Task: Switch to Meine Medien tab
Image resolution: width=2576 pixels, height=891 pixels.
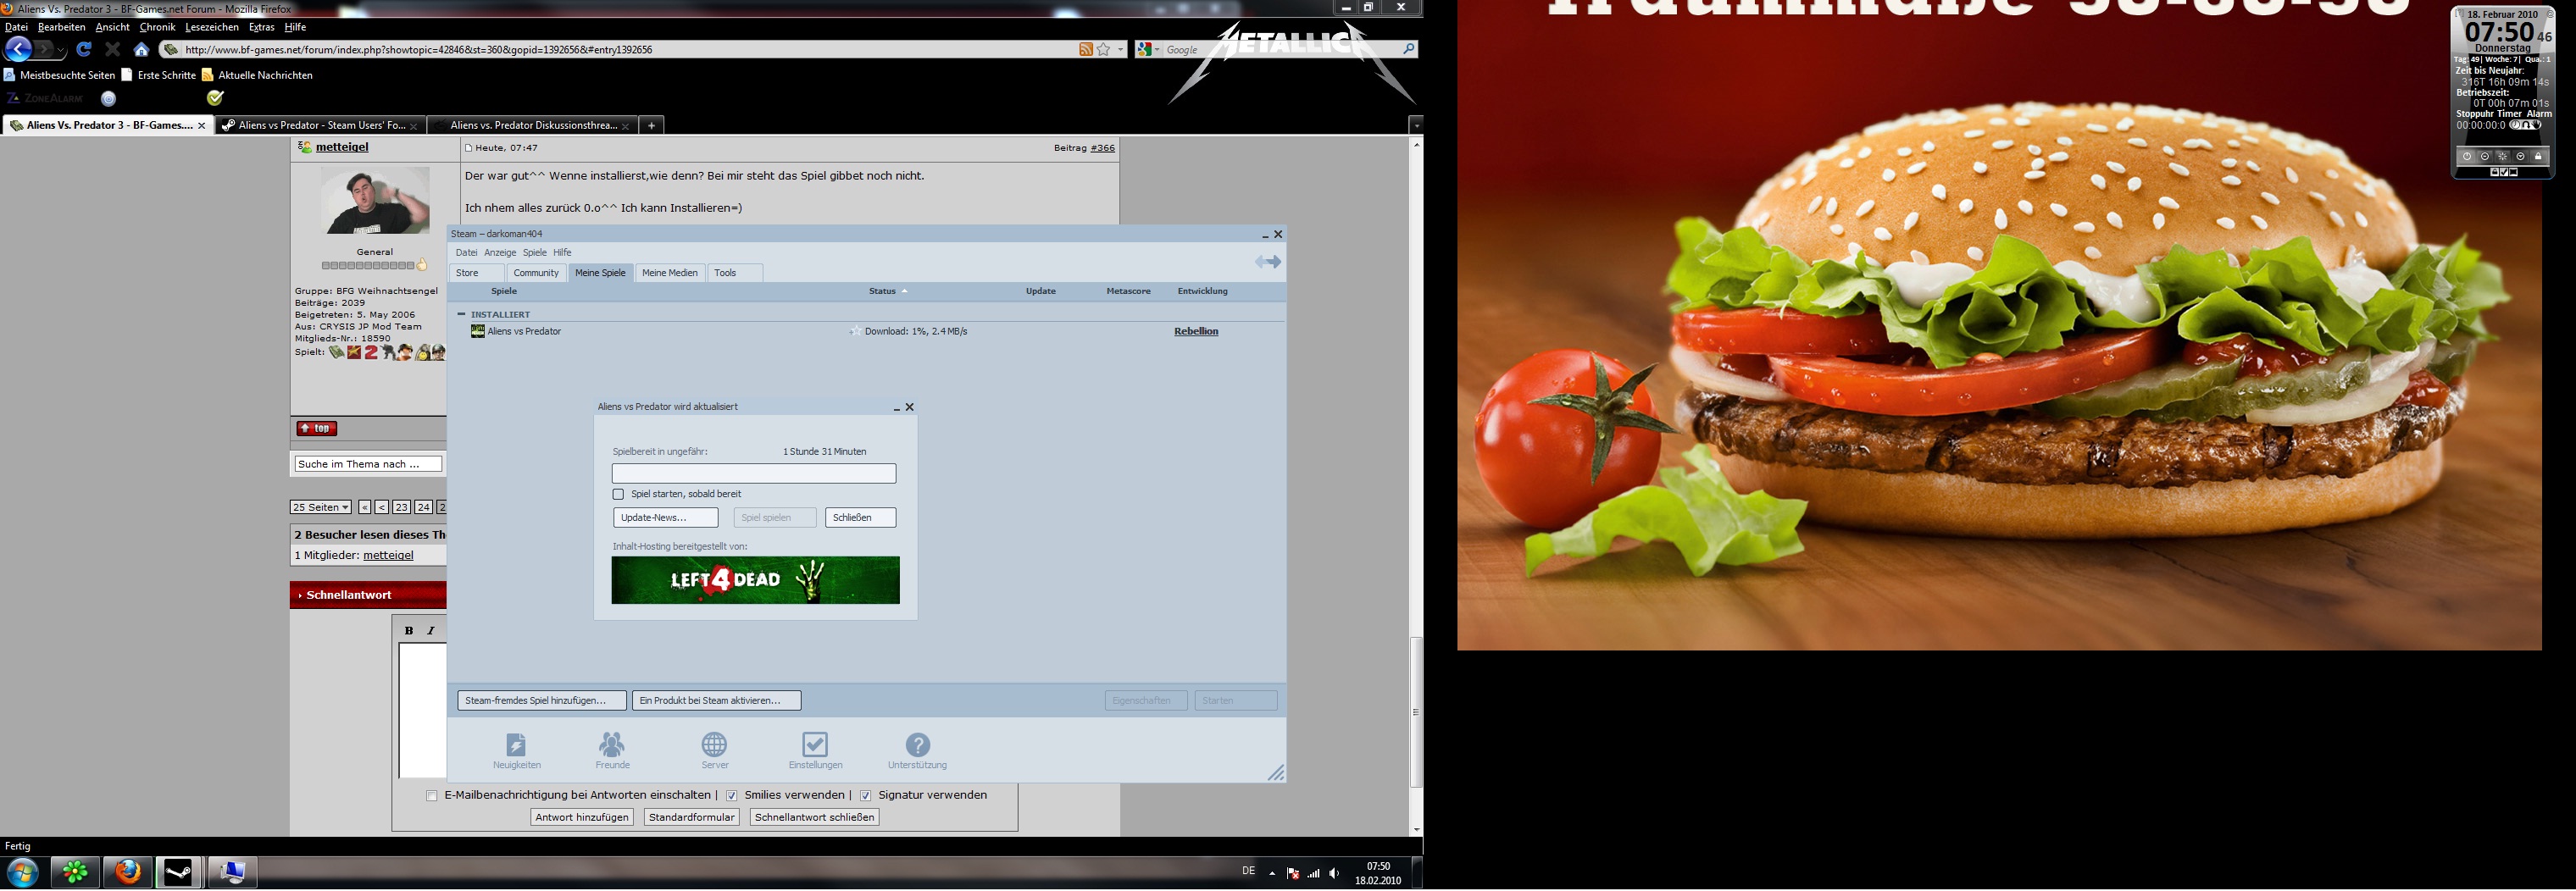Action: [x=670, y=273]
